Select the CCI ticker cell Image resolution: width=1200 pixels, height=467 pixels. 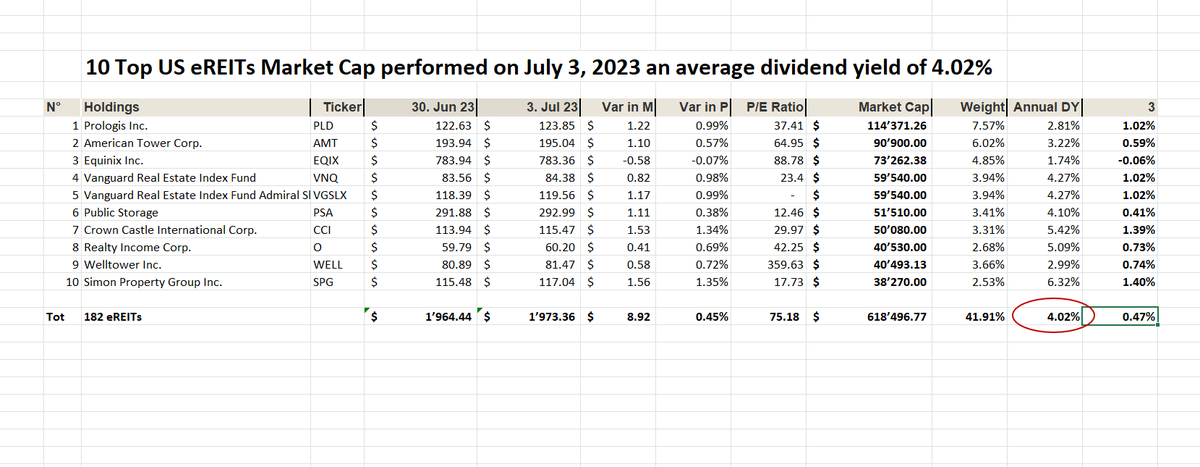point(322,229)
